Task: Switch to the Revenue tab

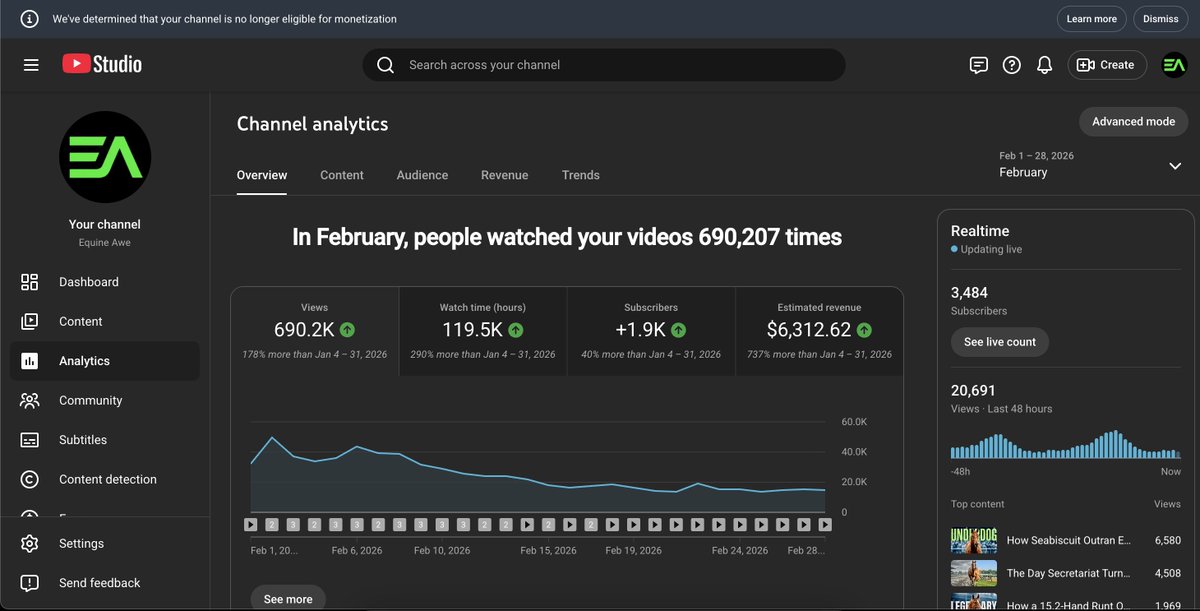Action: 504,175
